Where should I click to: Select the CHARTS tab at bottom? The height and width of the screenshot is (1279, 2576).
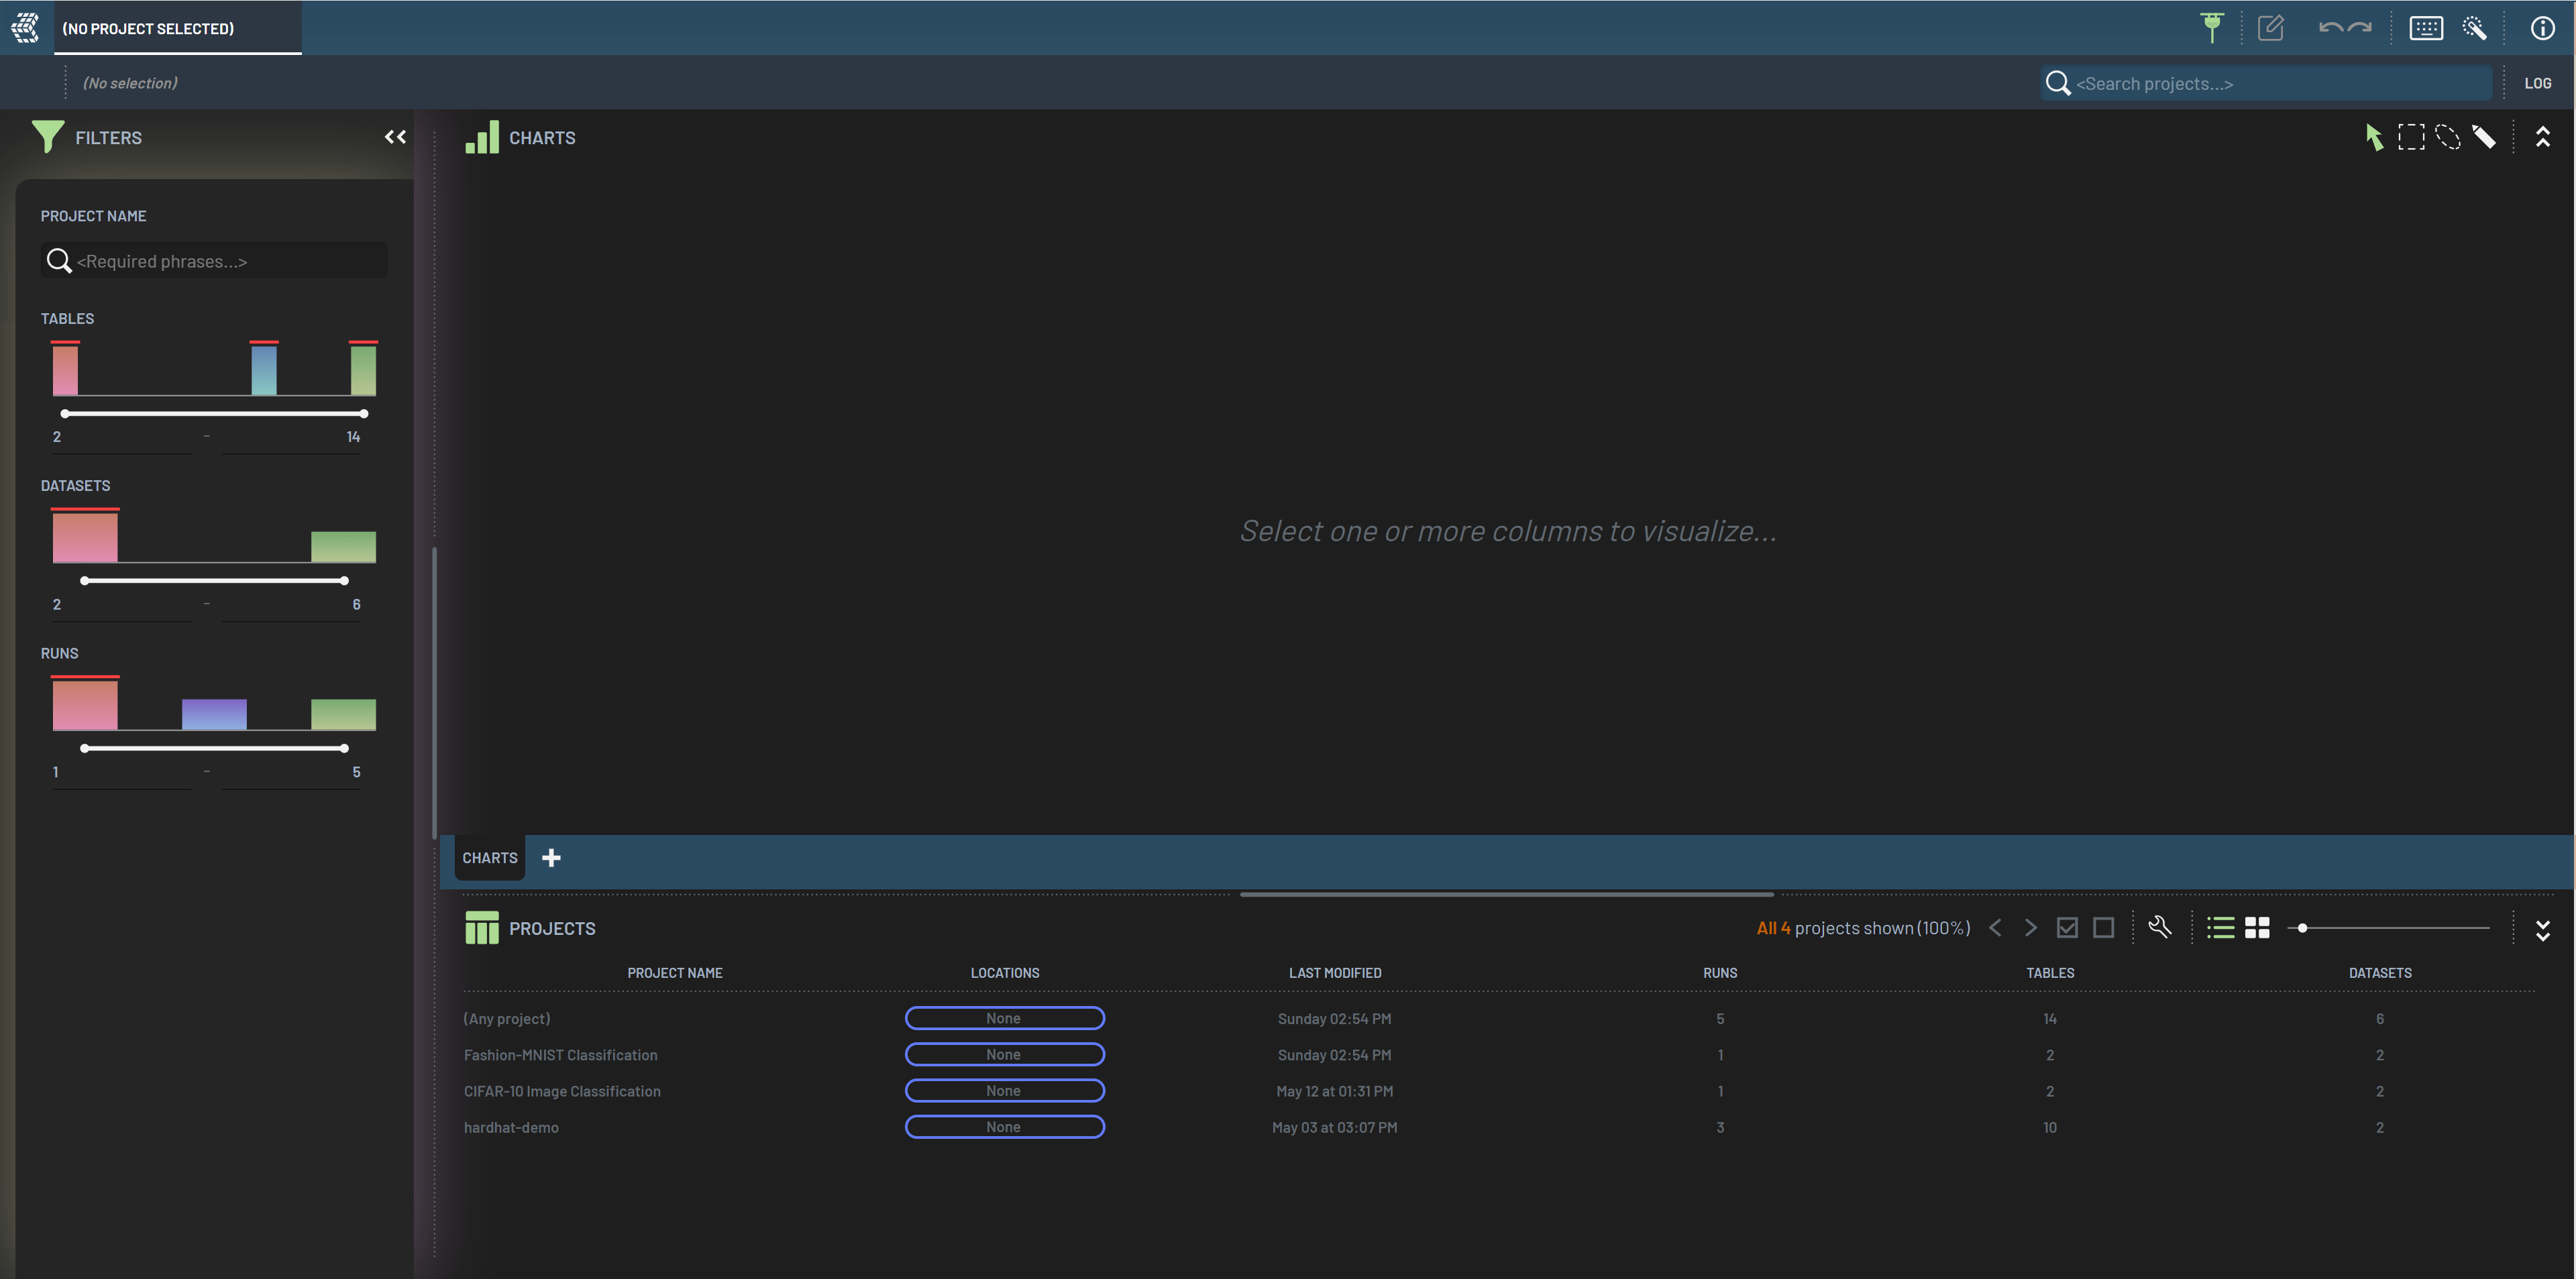click(489, 858)
